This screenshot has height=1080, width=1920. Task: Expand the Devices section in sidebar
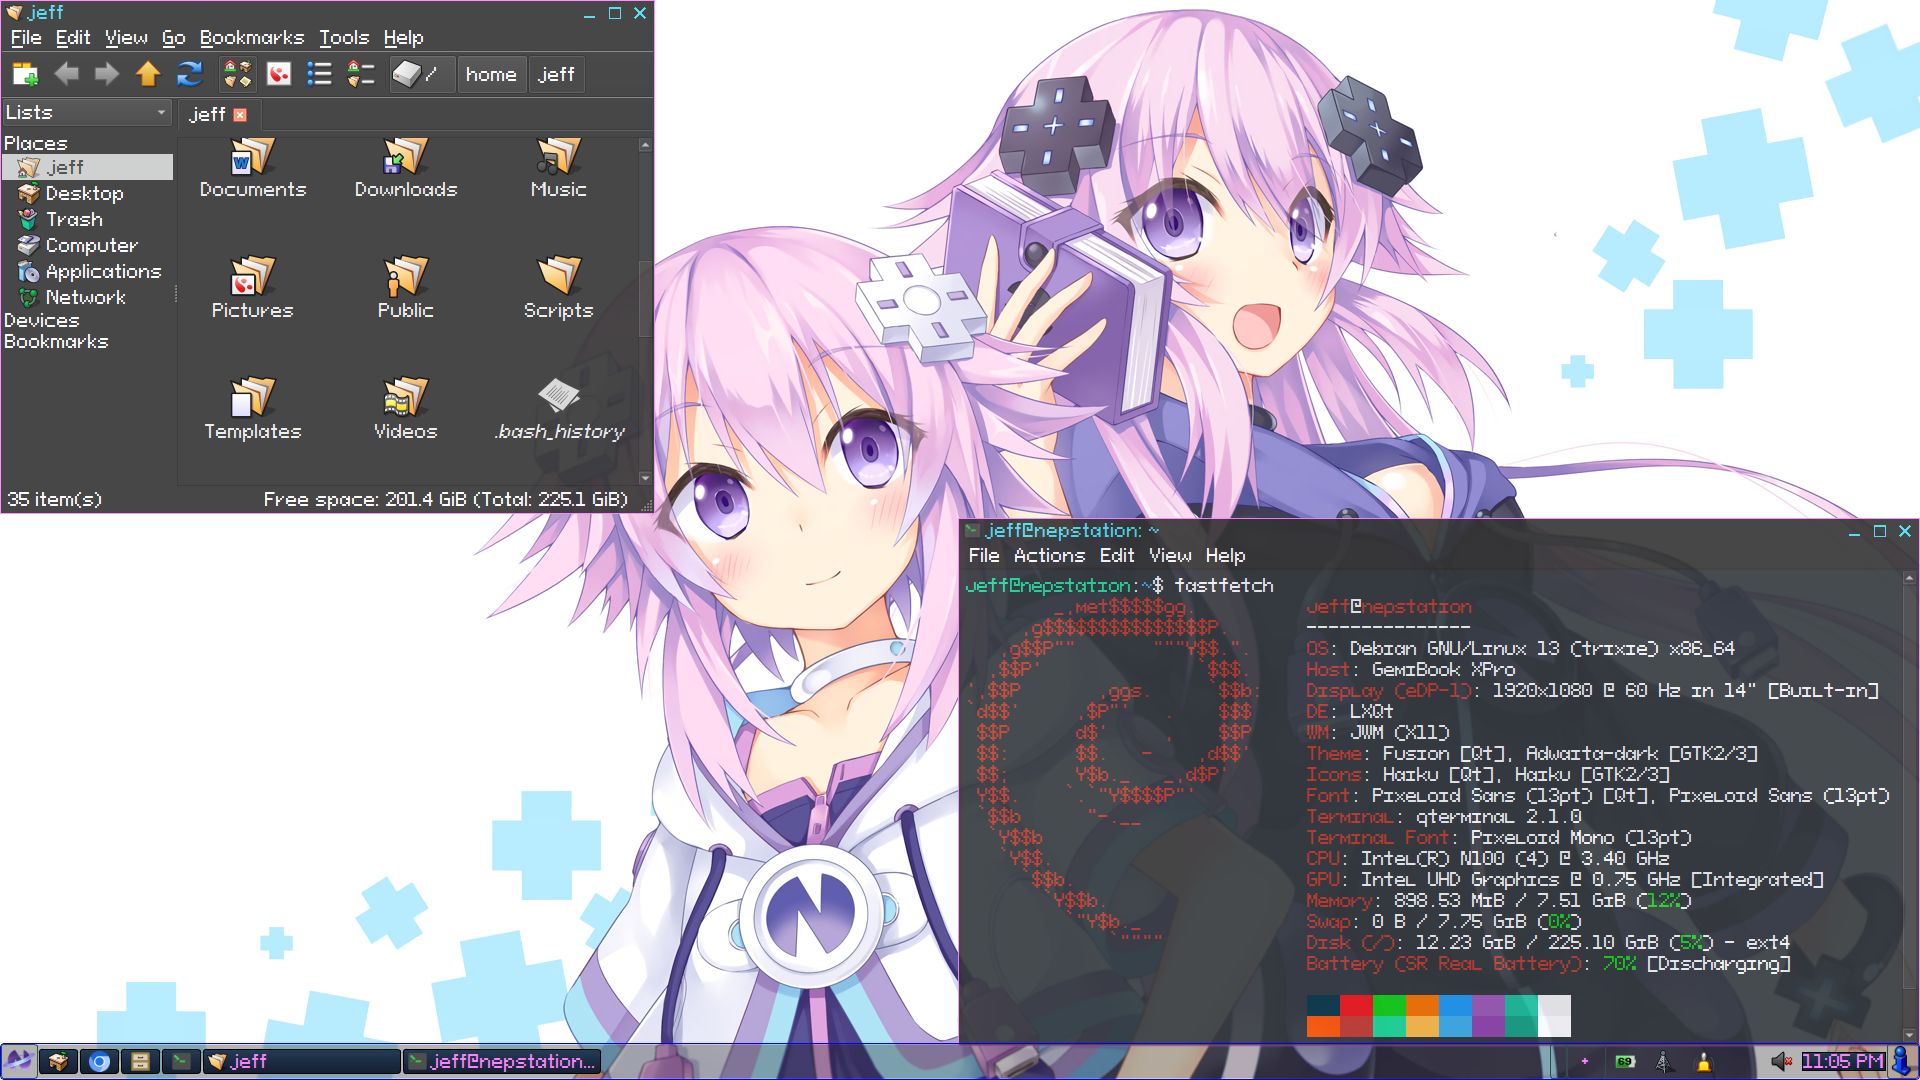click(x=41, y=320)
